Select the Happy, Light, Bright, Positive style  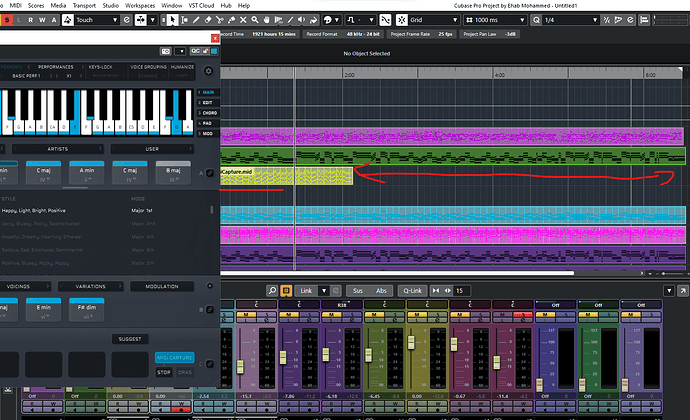pyautogui.click(x=34, y=210)
